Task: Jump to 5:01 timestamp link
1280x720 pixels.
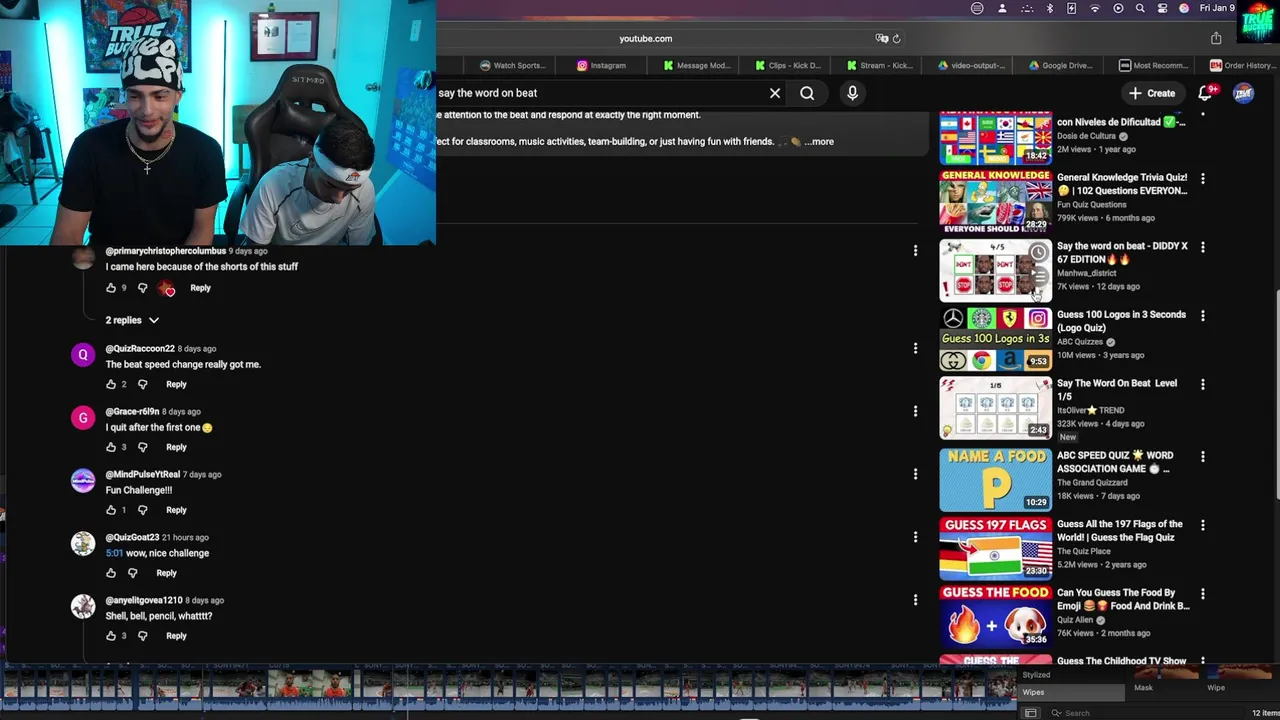Action: 114,553
